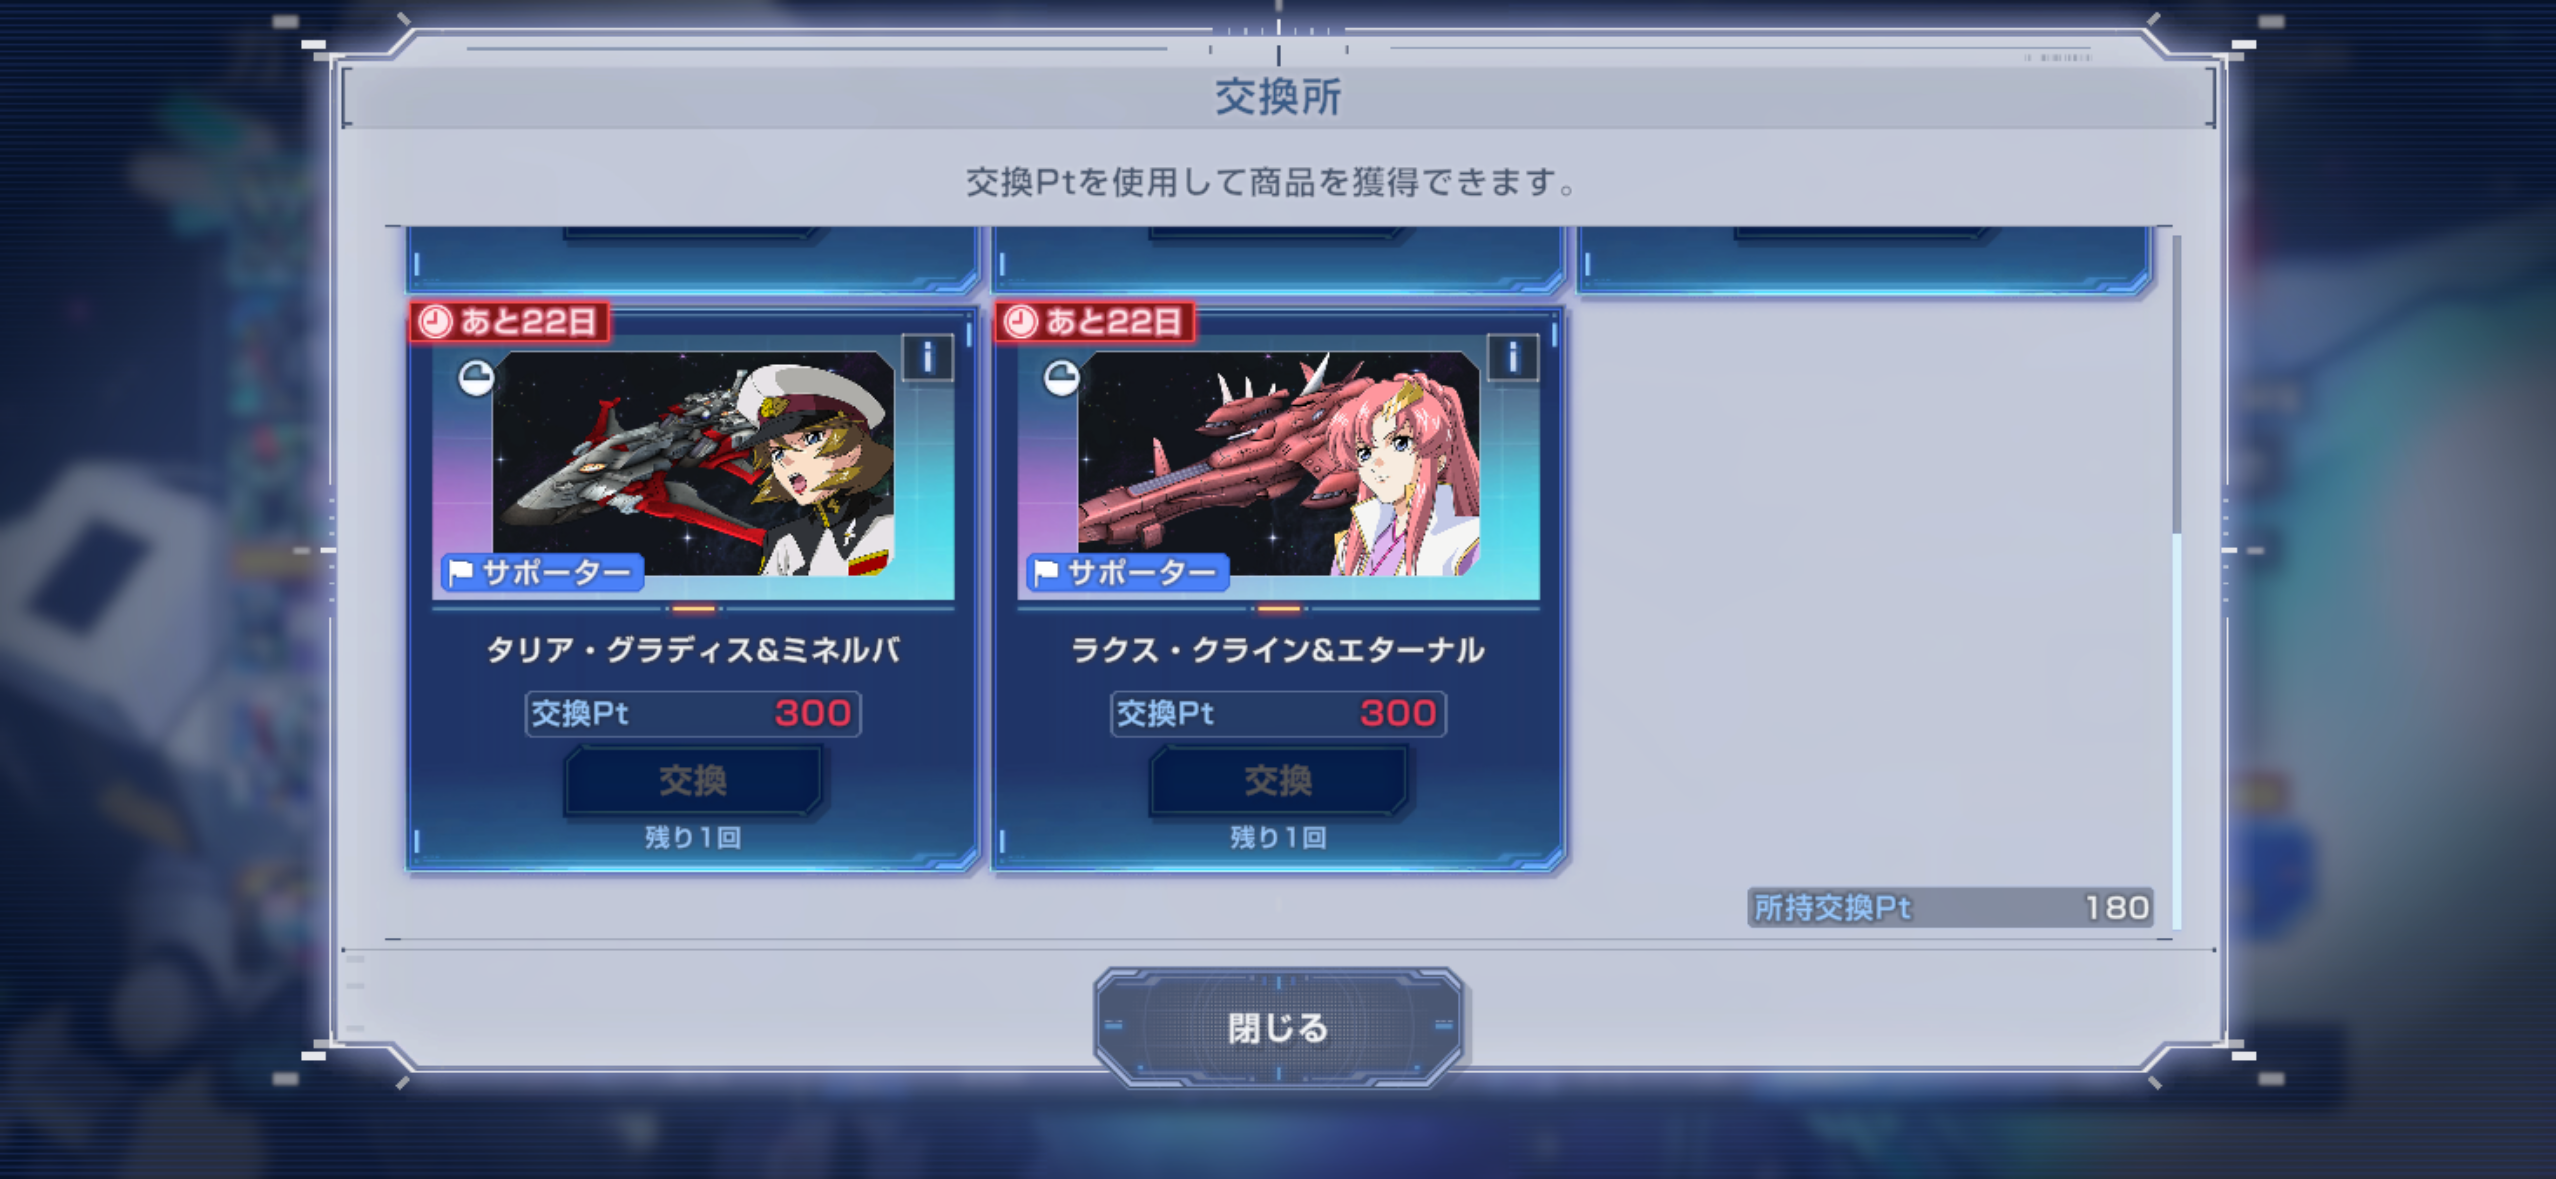
Task: Open info icon on Lacus Clyne card
Action: (x=1512, y=357)
